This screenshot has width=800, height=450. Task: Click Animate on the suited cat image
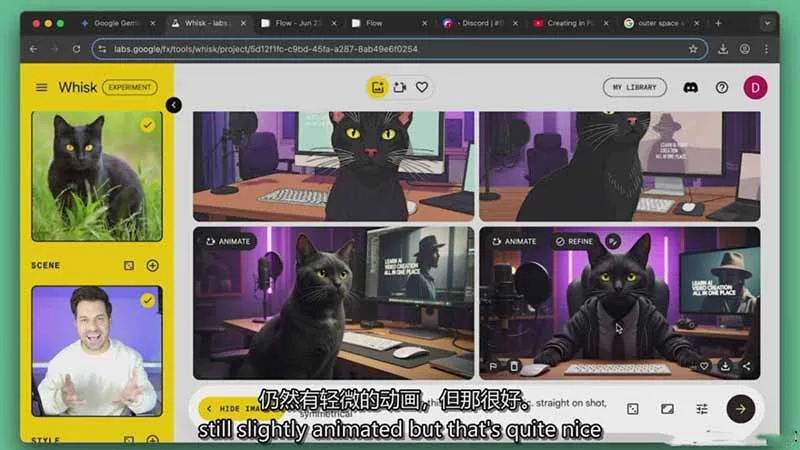click(513, 241)
